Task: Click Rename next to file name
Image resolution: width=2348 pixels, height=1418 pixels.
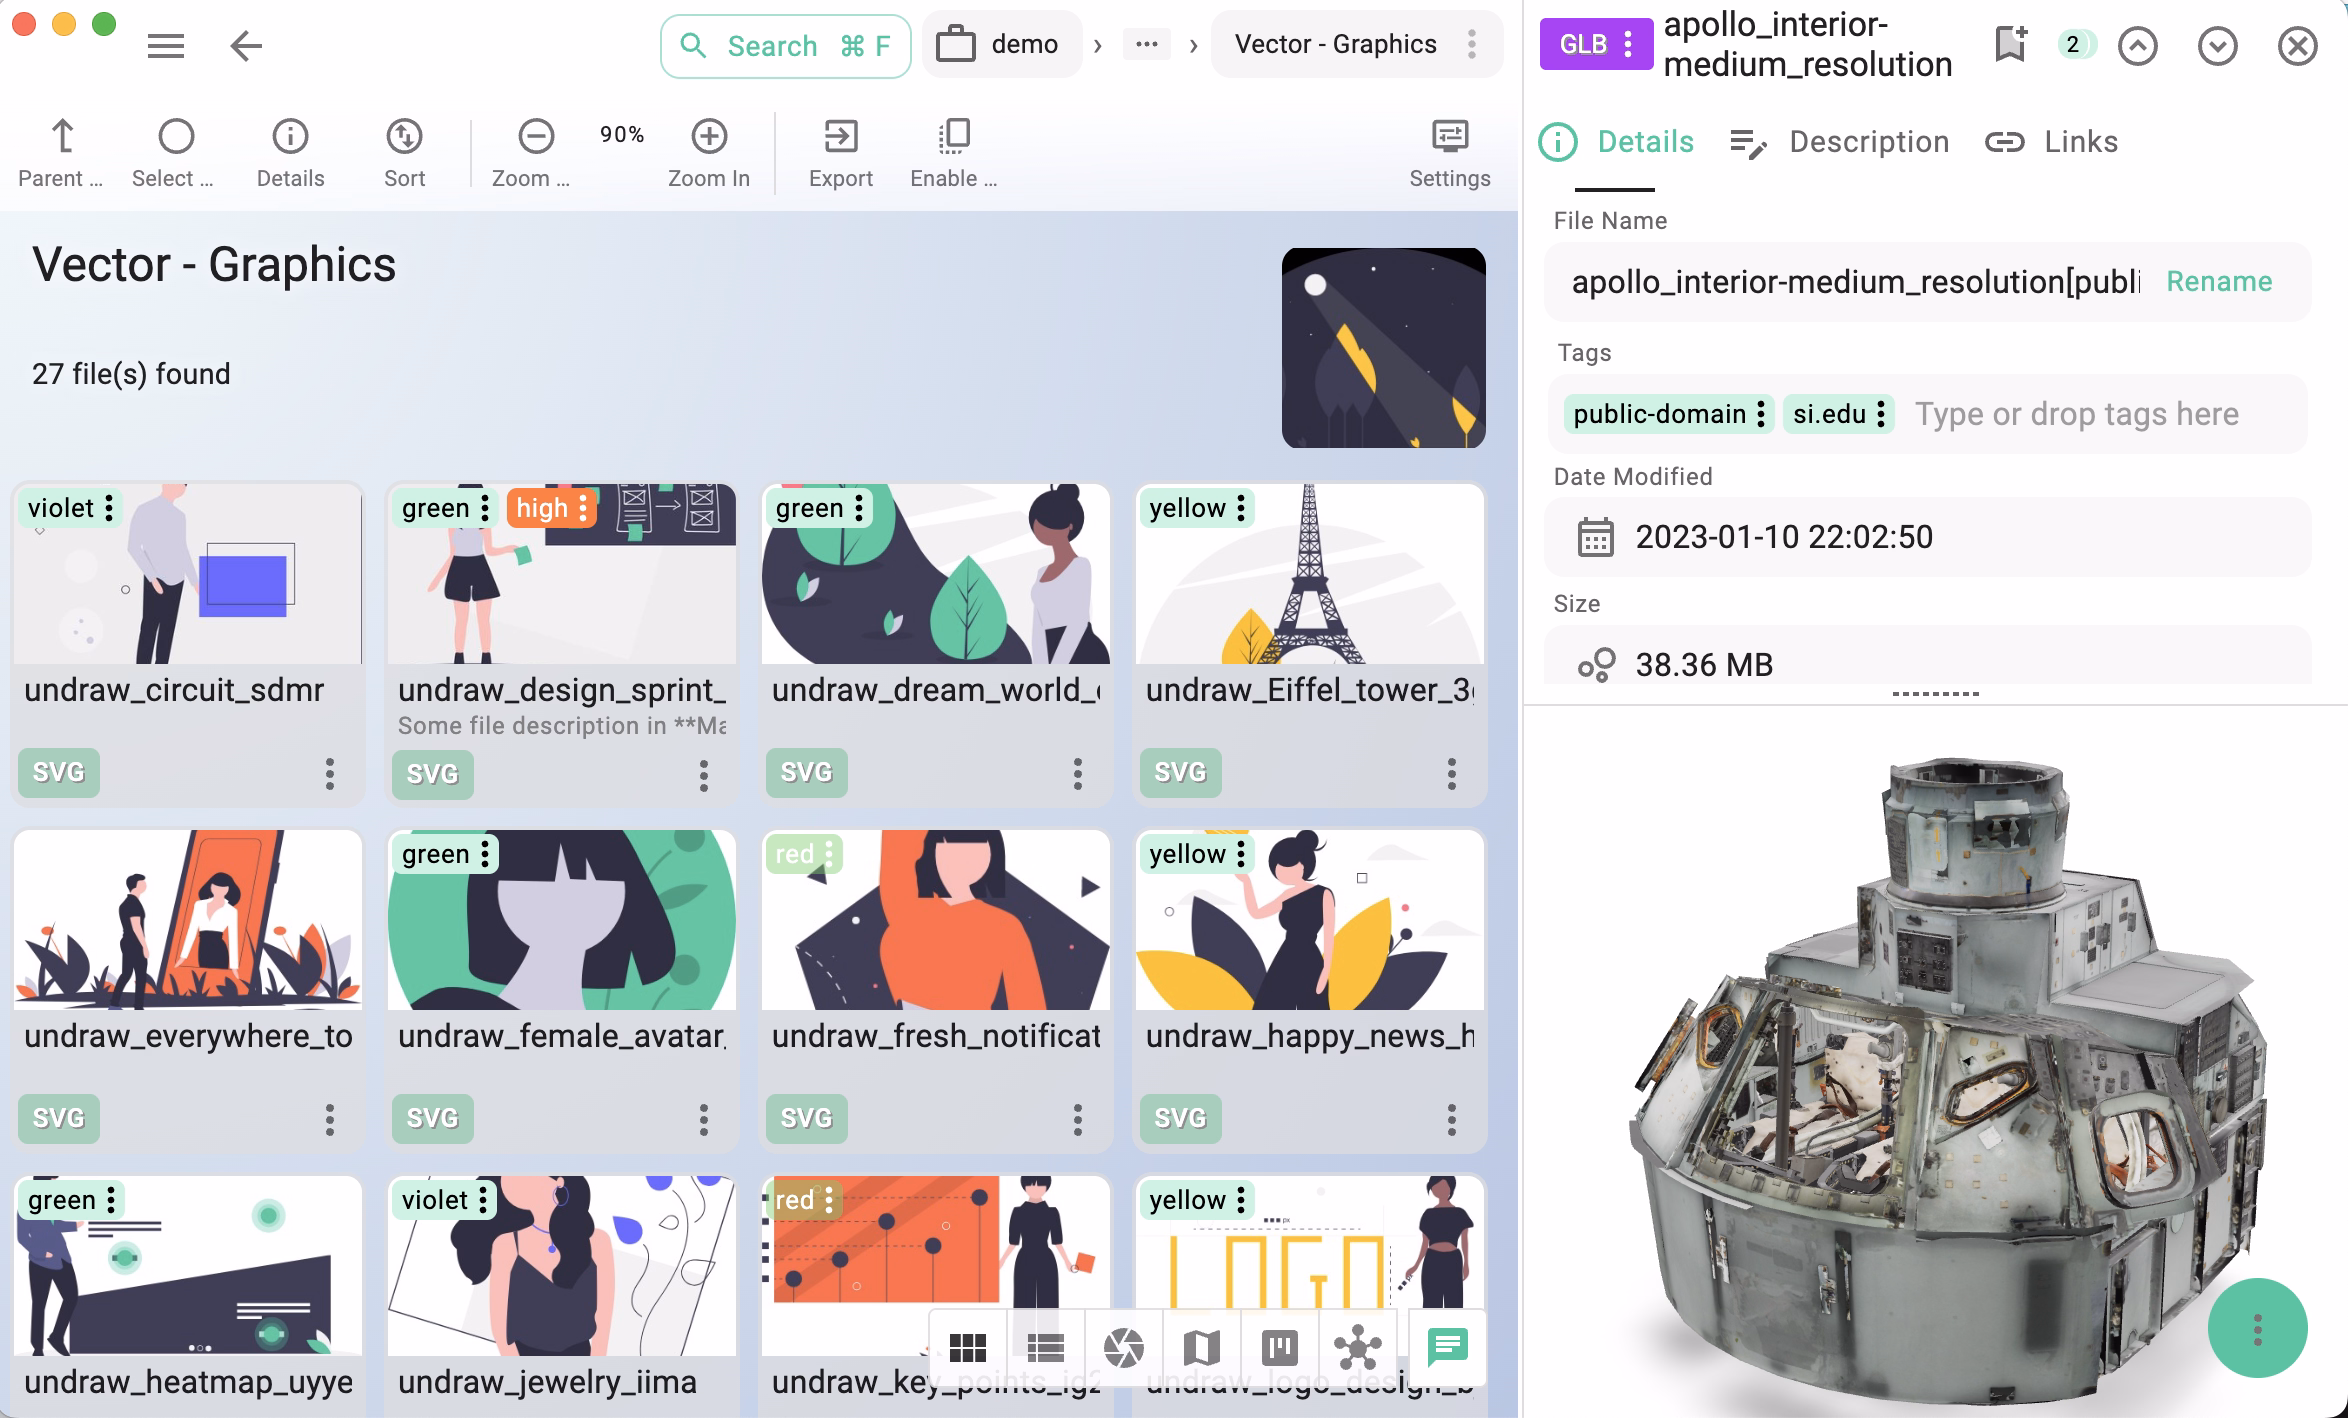Action: point(2219,282)
